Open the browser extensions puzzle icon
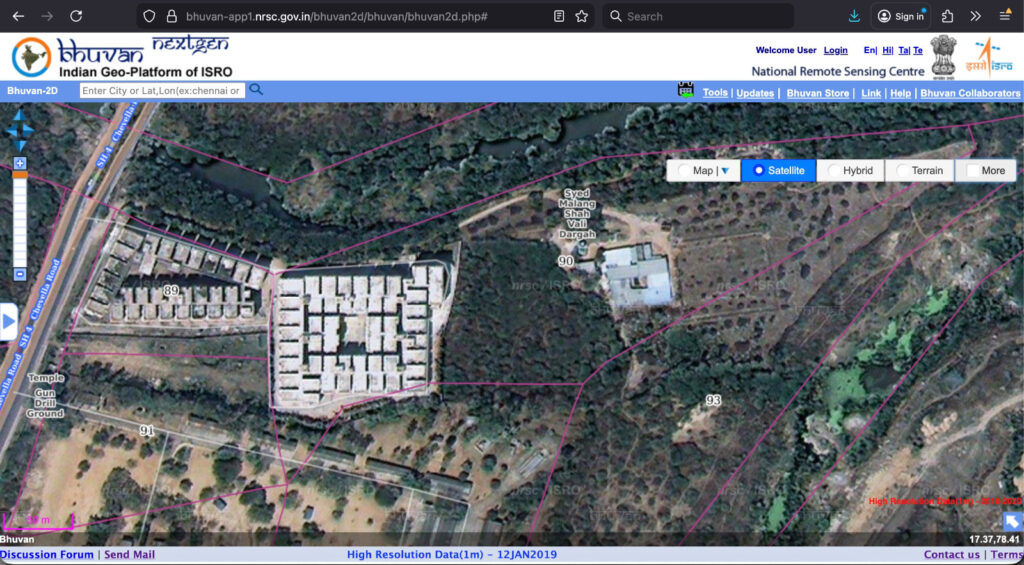Viewport: 1024px width, 565px height. pyautogui.click(x=948, y=16)
